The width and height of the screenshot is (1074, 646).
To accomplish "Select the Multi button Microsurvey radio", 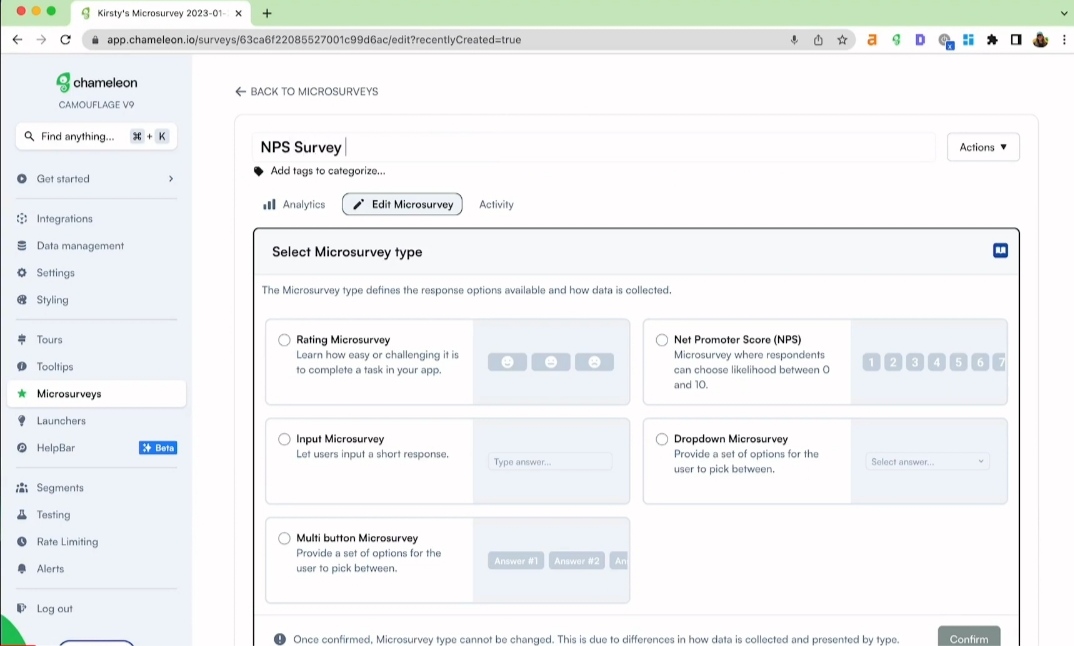I will click(x=284, y=538).
